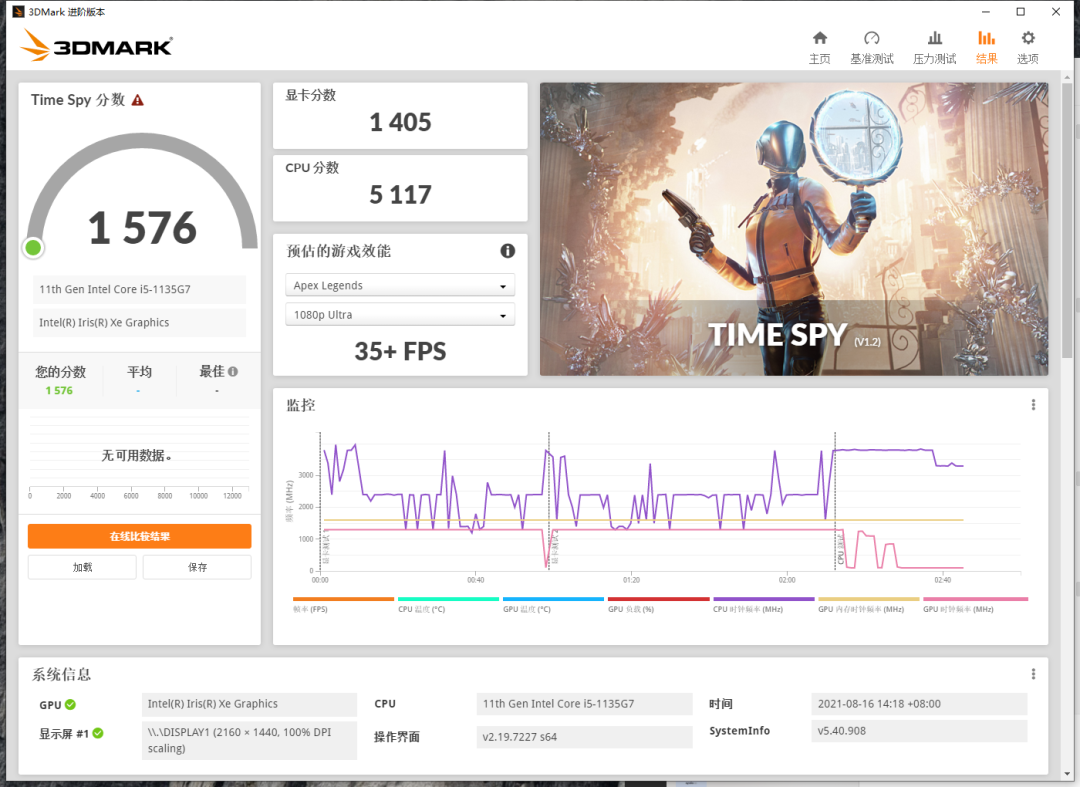Open the three-dot menu in 系统信息 panel
This screenshot has width=1080, height=787.
(1033, 674)
